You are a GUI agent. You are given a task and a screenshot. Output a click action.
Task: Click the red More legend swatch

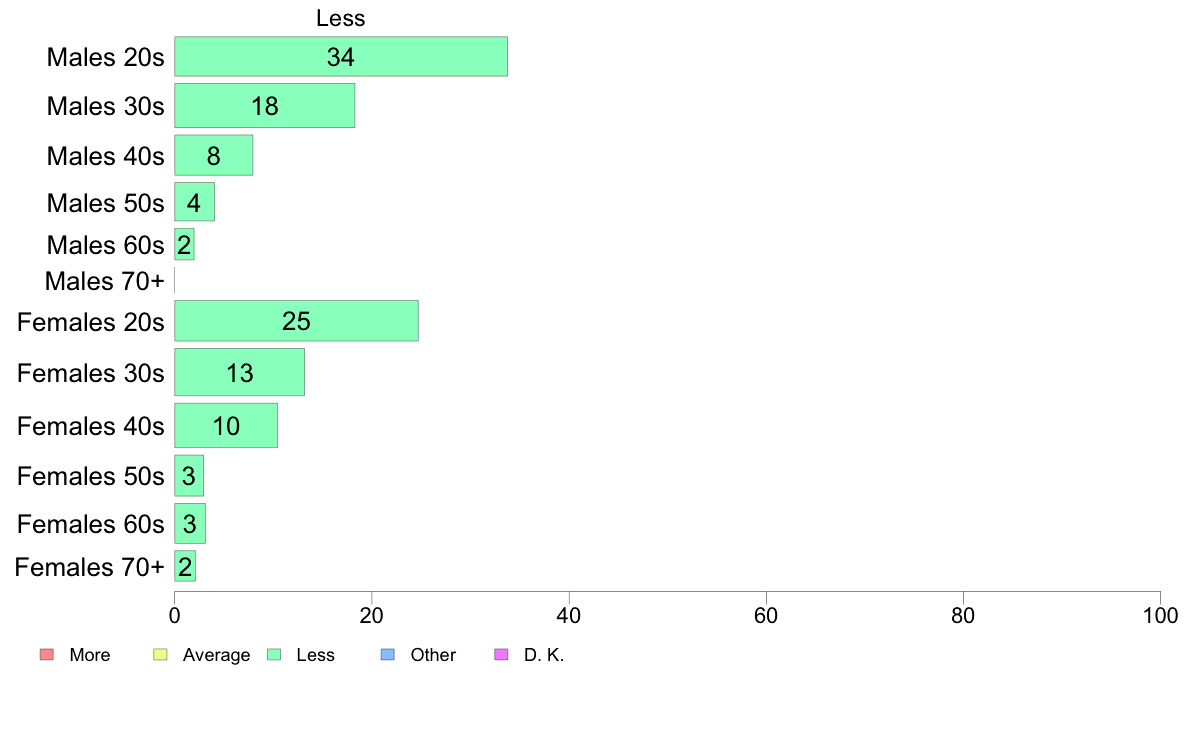(47, 654)
